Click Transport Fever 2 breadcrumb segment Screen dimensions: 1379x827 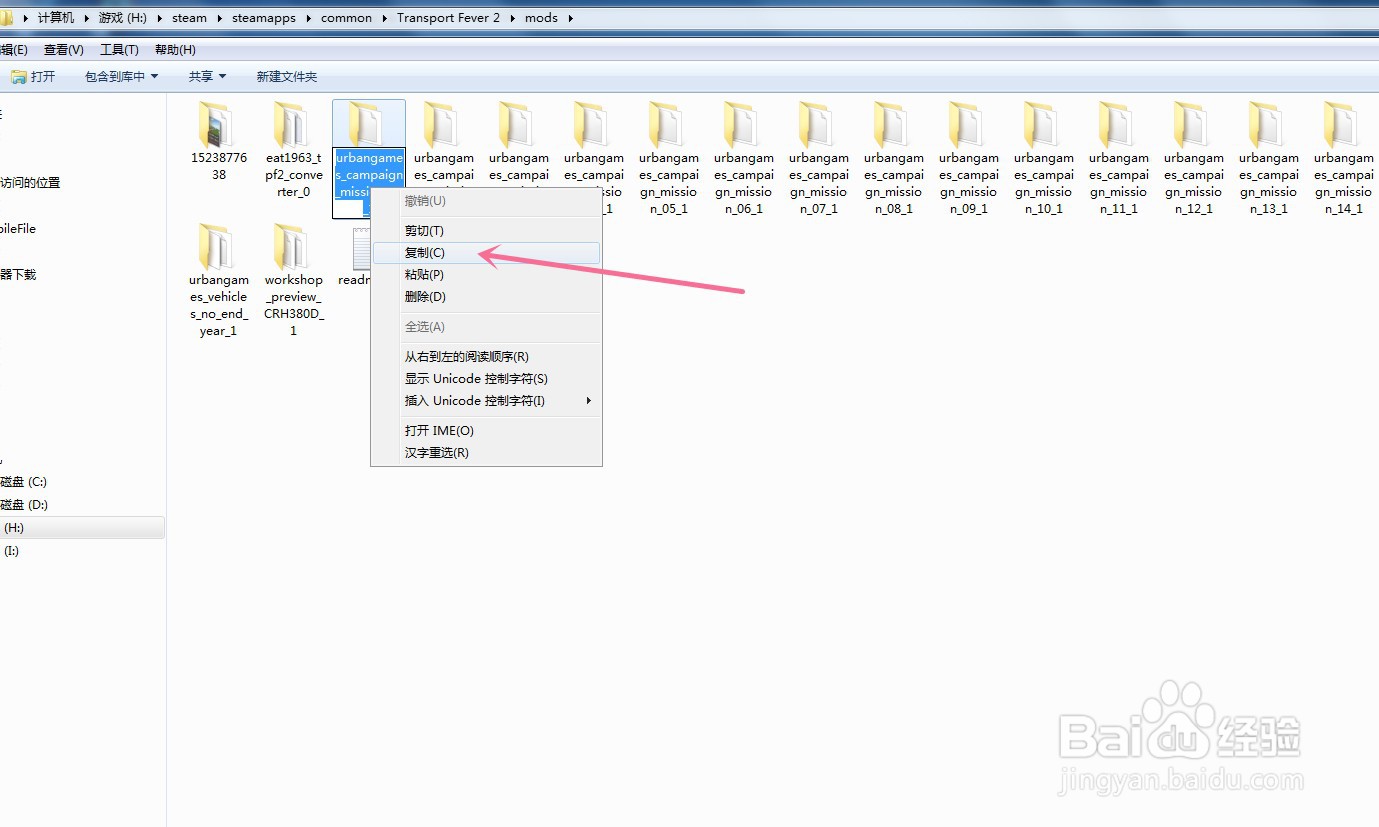tap(448, 18)
